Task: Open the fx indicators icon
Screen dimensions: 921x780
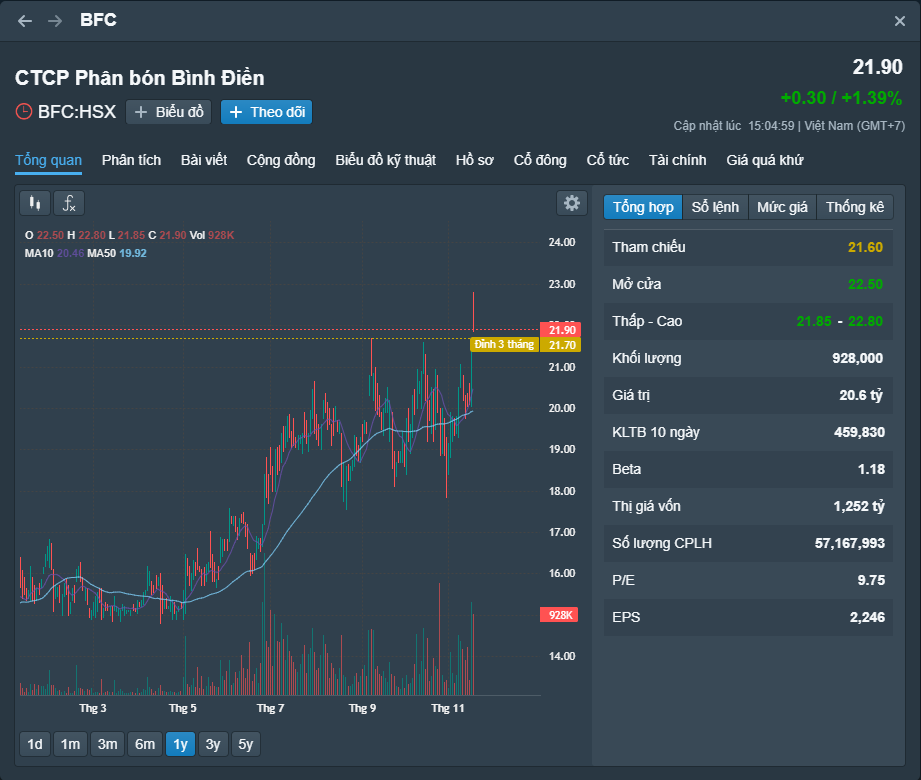Action: (x=69, y=203)
